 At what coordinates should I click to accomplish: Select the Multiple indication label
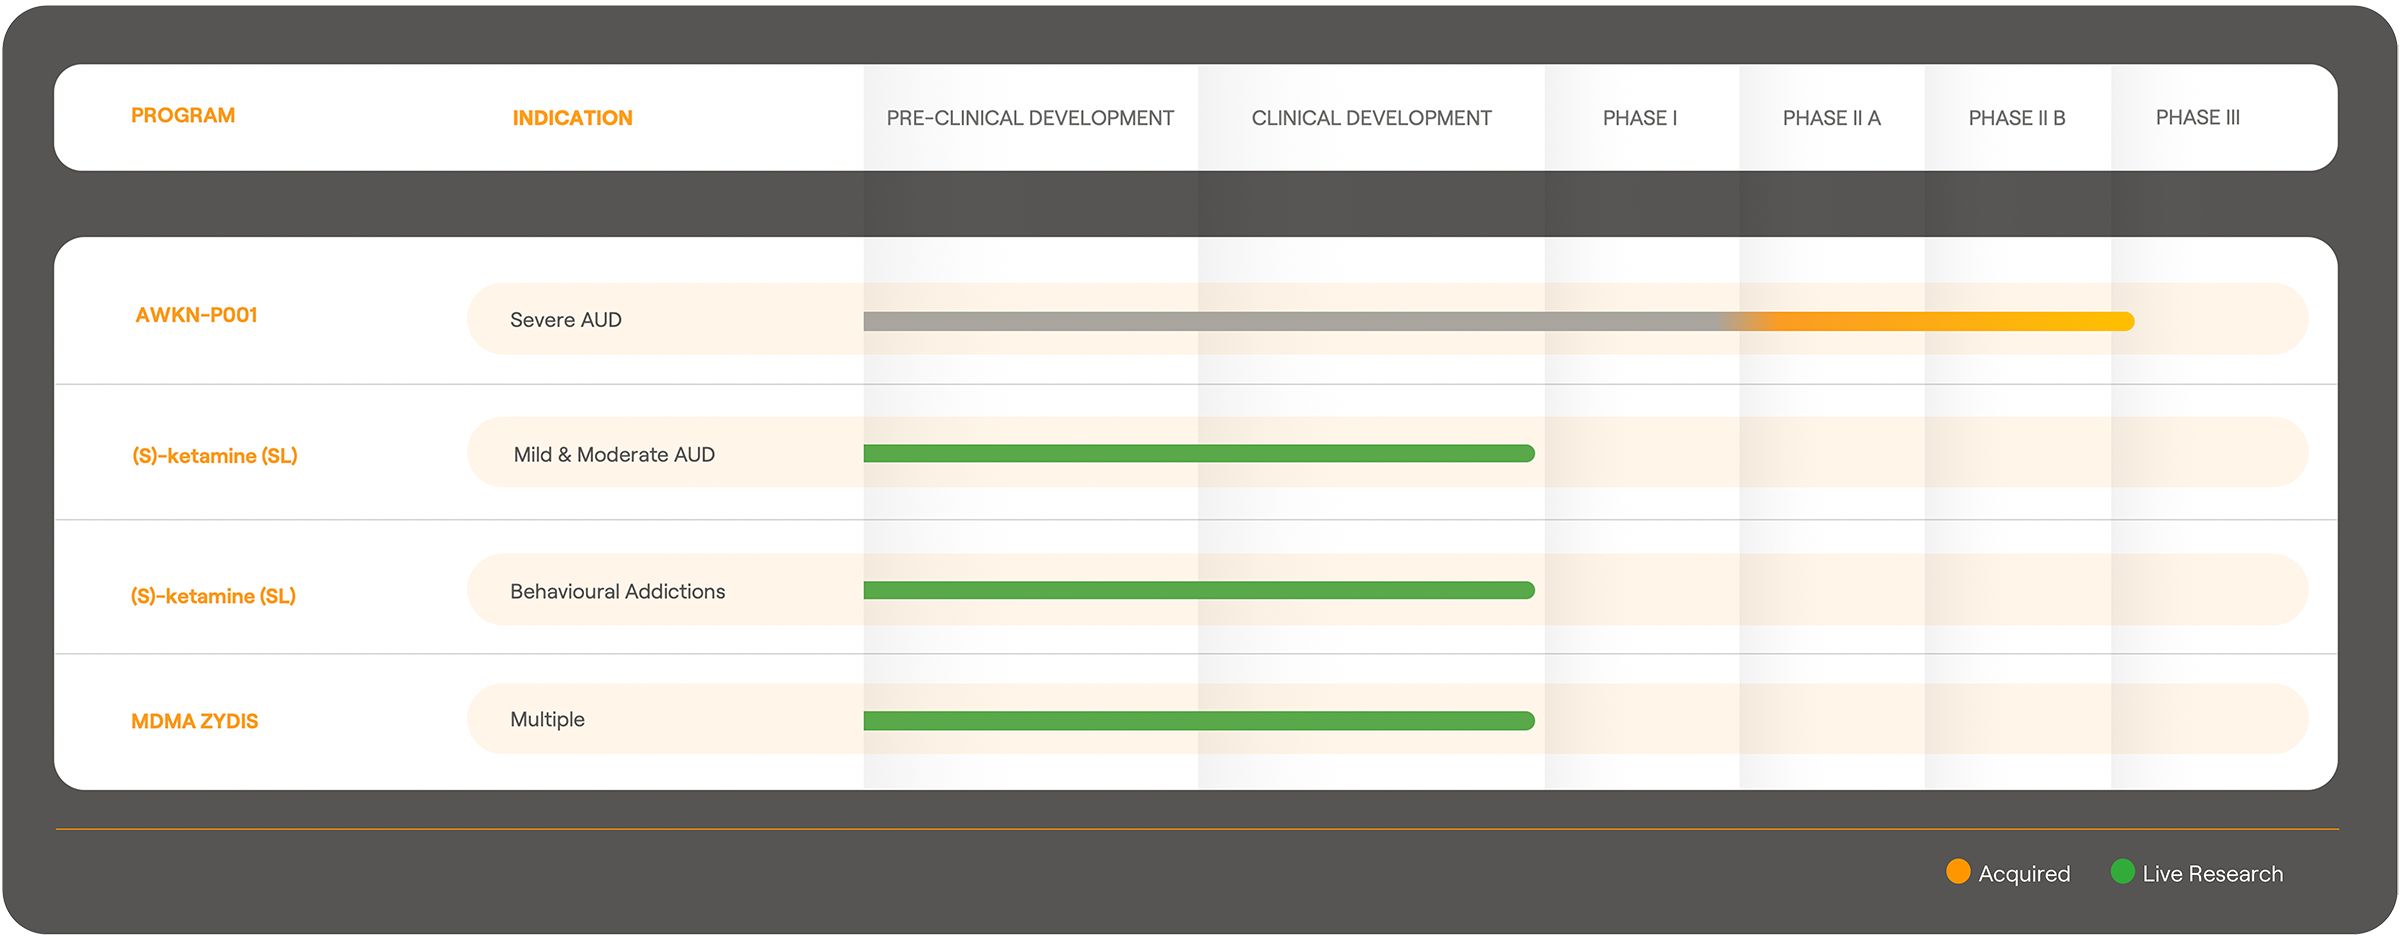[547, 720]
